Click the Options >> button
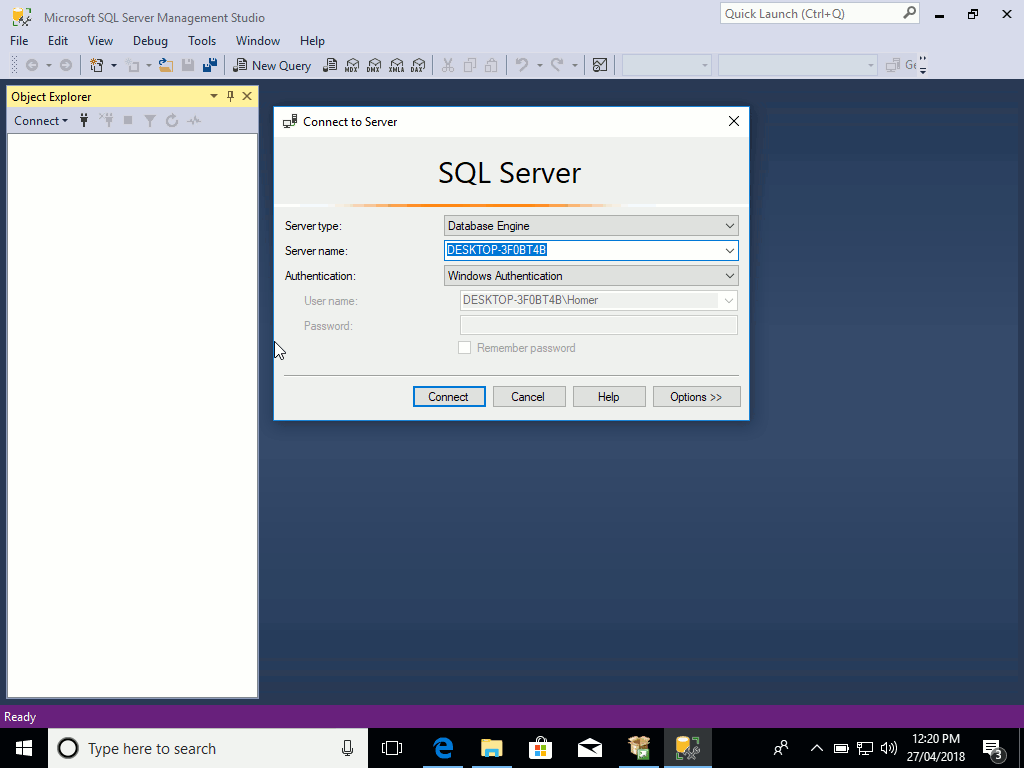Image resolution: width=1024 pixels, height=768 pixels. (x=696, y=396)
